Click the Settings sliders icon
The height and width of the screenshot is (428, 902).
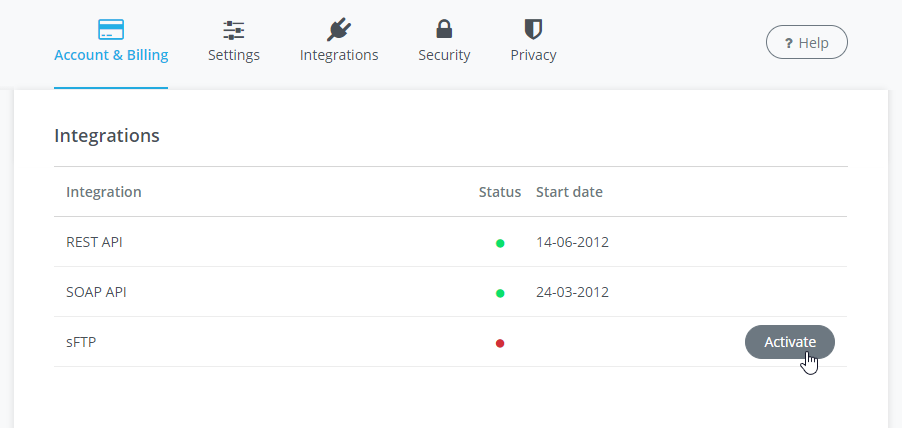(x=234, y=30)
